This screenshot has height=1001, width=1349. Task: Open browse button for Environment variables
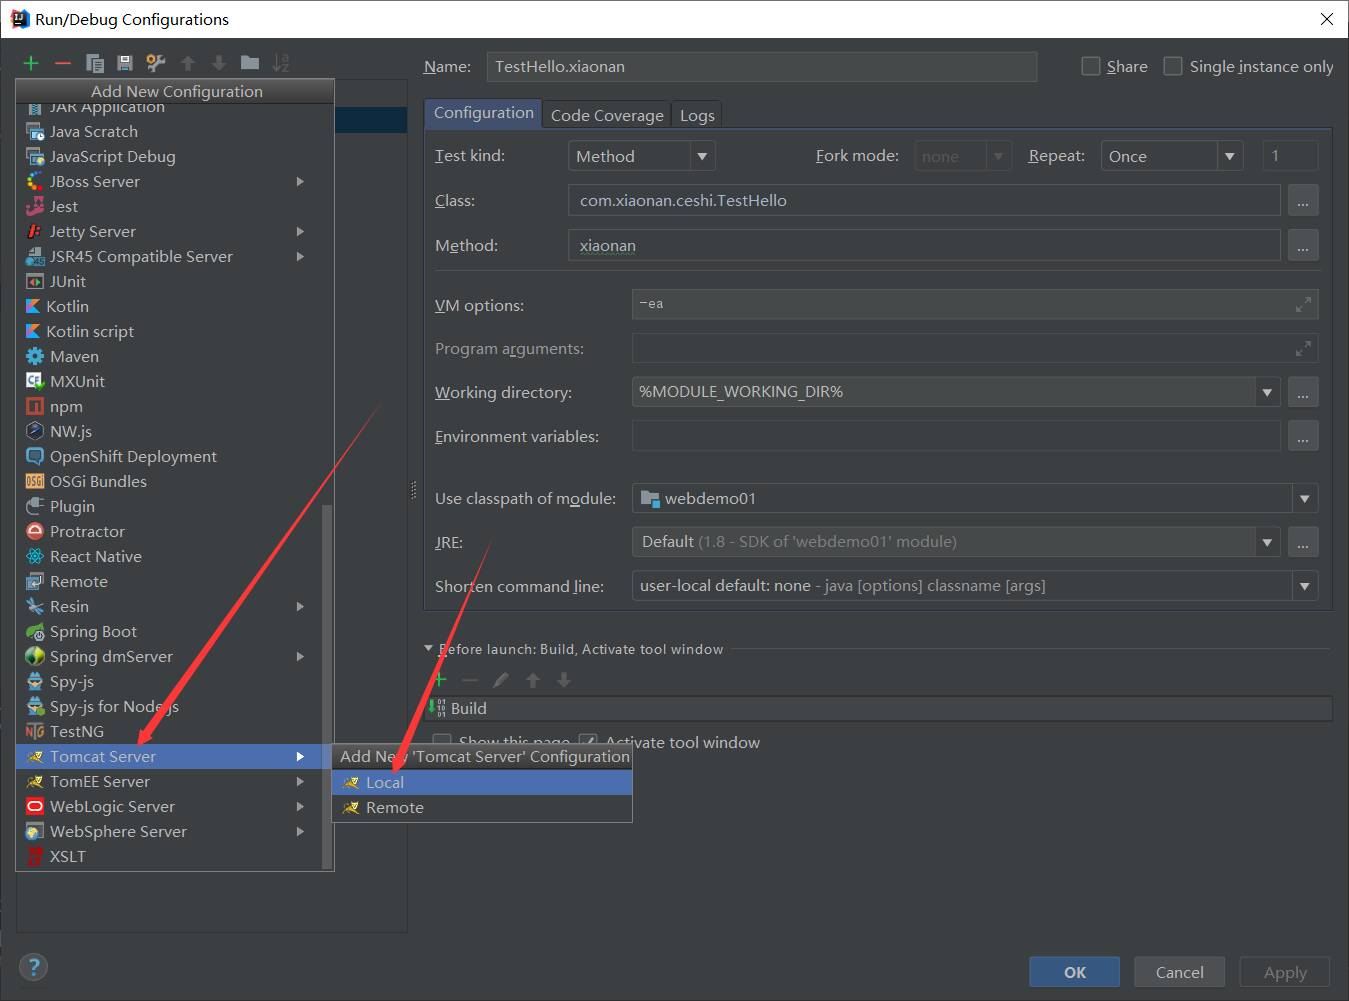(1303, 437)
